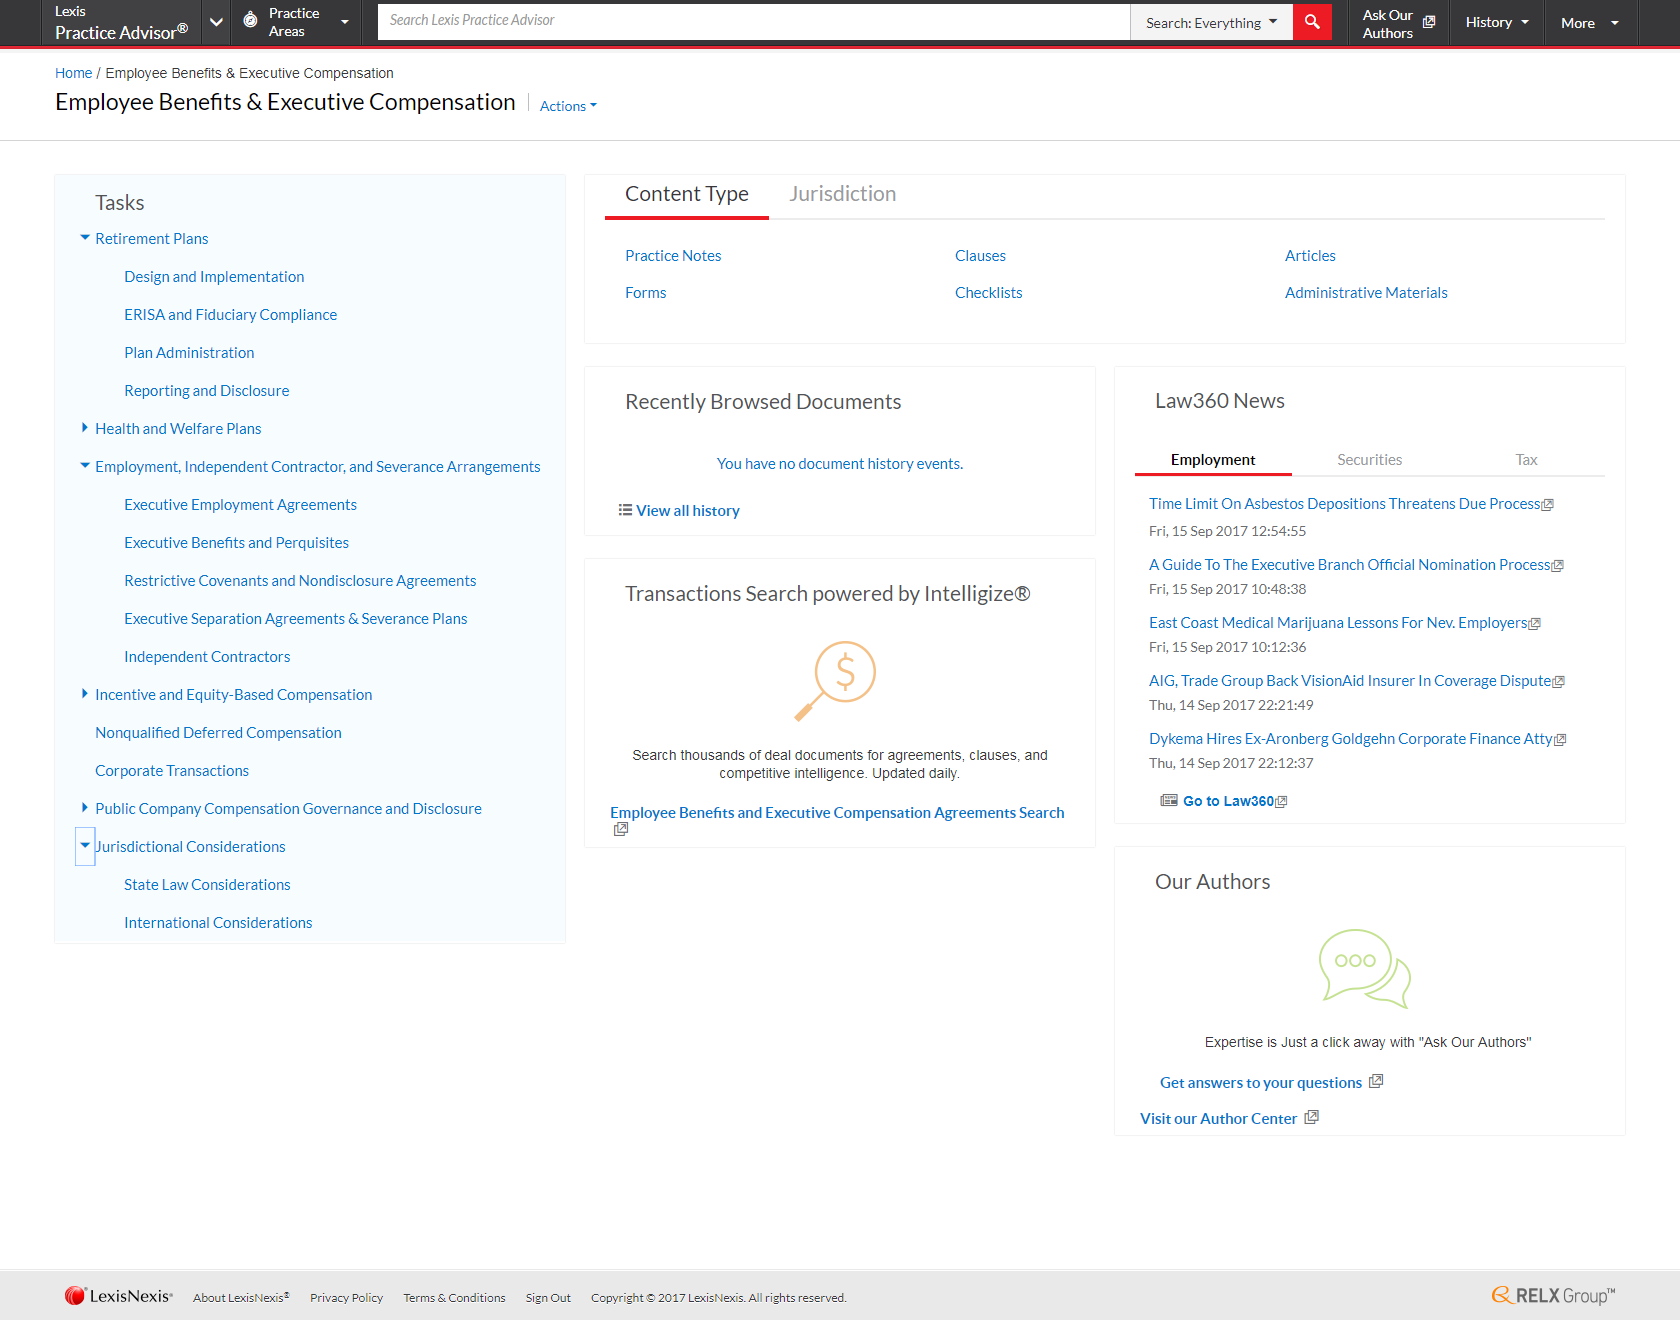Open ERISA and Fiduciary Compliance task
Image resolution: width=1680 pixels, height=1320 pixels.
point(230,315)
